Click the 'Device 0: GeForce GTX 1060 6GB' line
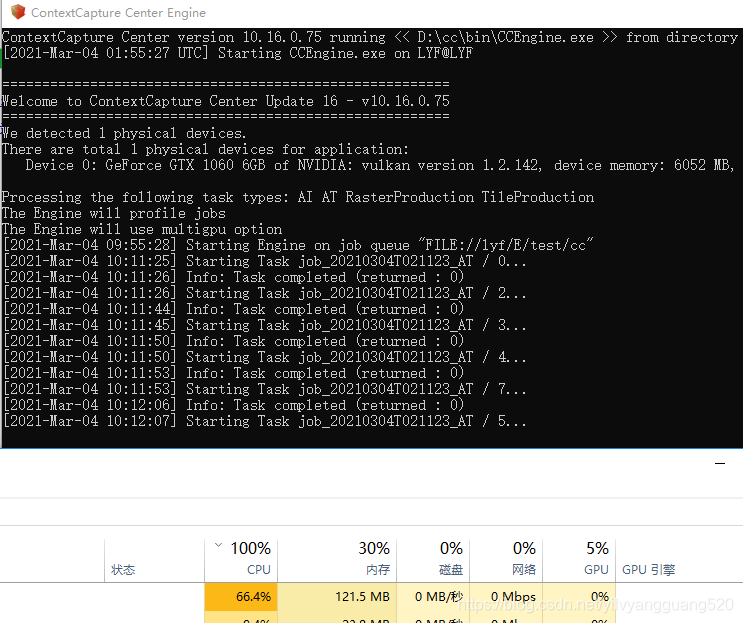743x623 pixels. [x=380, y=165]
